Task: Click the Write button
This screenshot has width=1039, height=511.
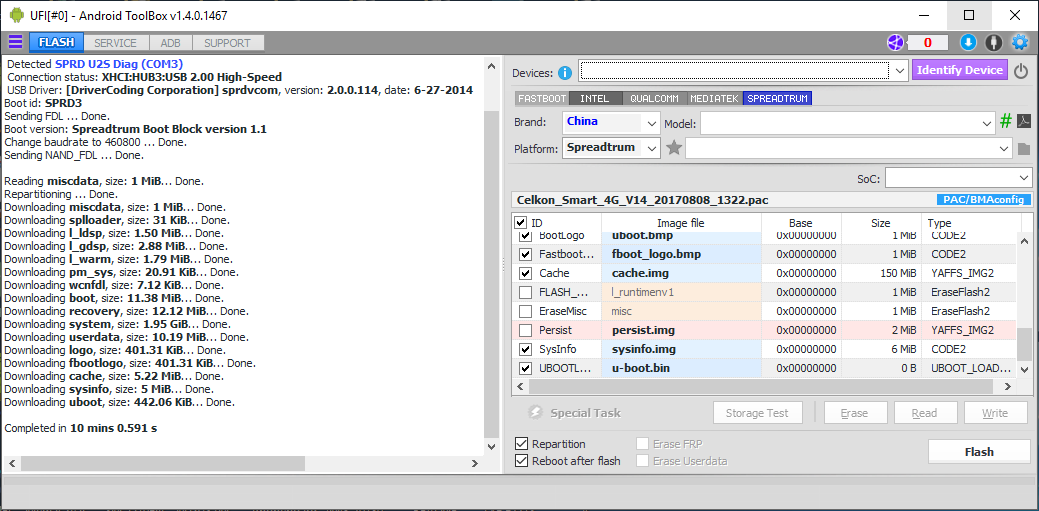Action: tap(995, 413)
